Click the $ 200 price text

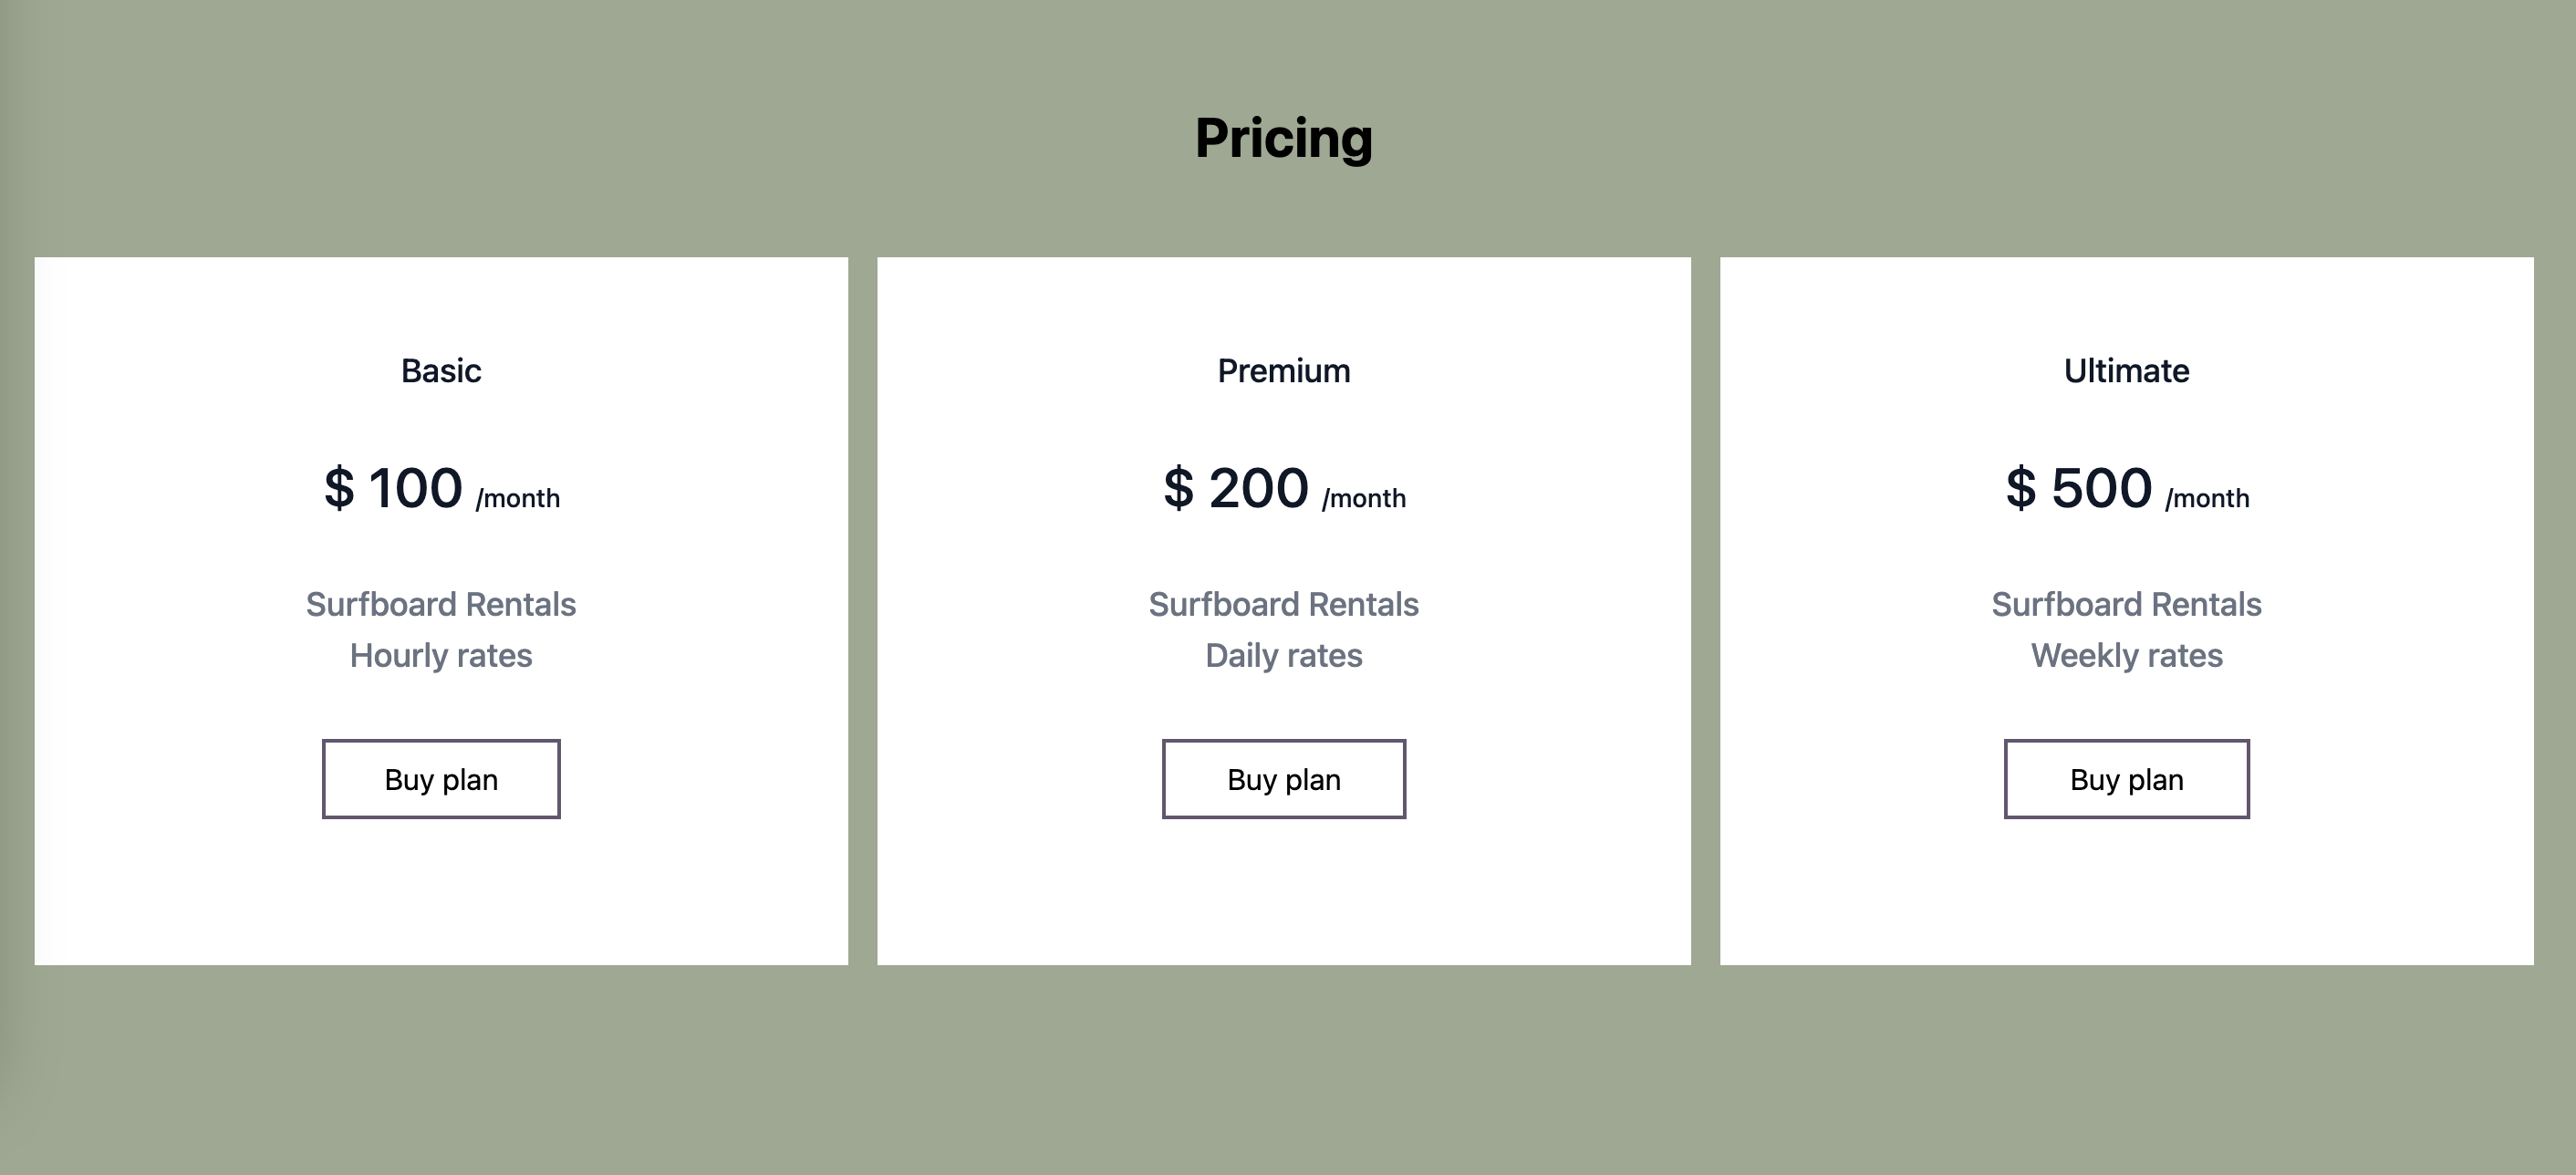(1236, 489)
